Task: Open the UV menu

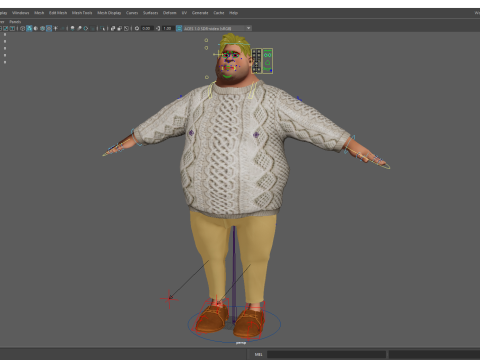Action: (x=184, y=13)
